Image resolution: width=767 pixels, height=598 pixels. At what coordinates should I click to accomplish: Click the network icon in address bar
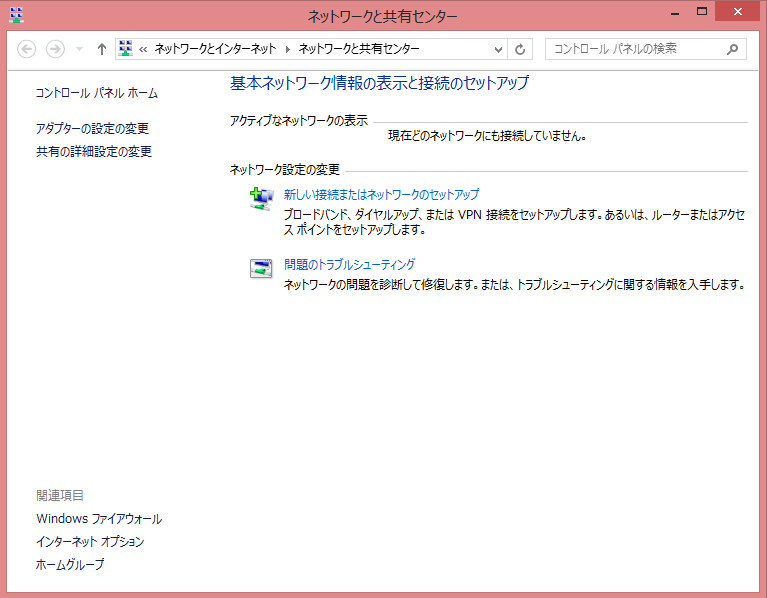click(x=126, y=48)
